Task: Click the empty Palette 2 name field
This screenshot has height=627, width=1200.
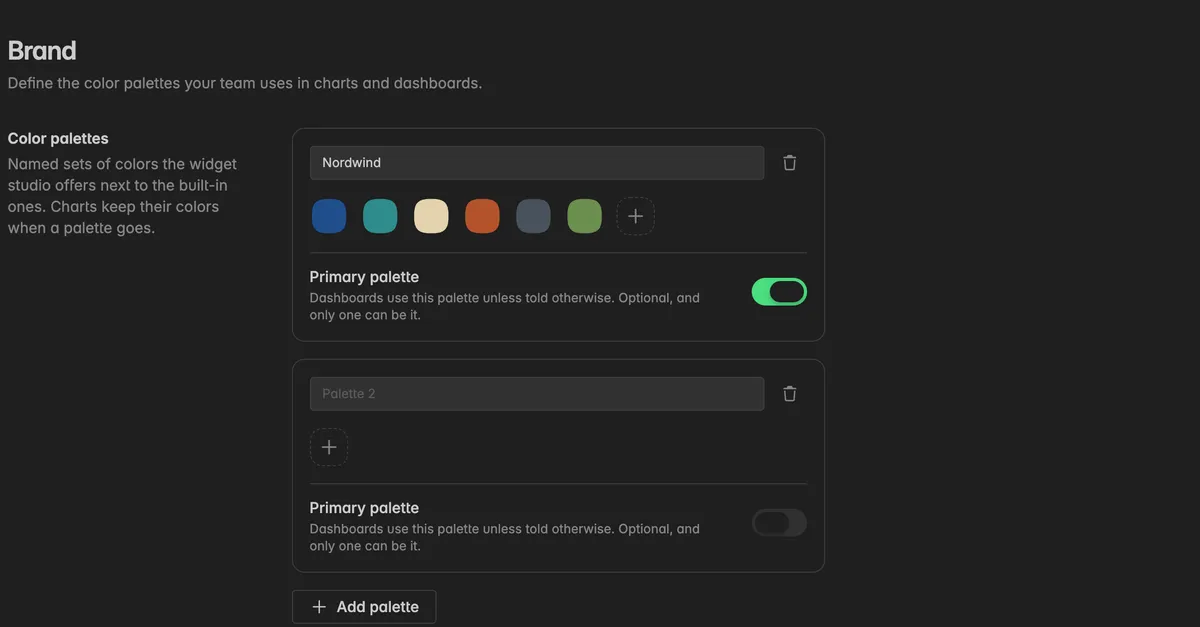Action: 537,394
